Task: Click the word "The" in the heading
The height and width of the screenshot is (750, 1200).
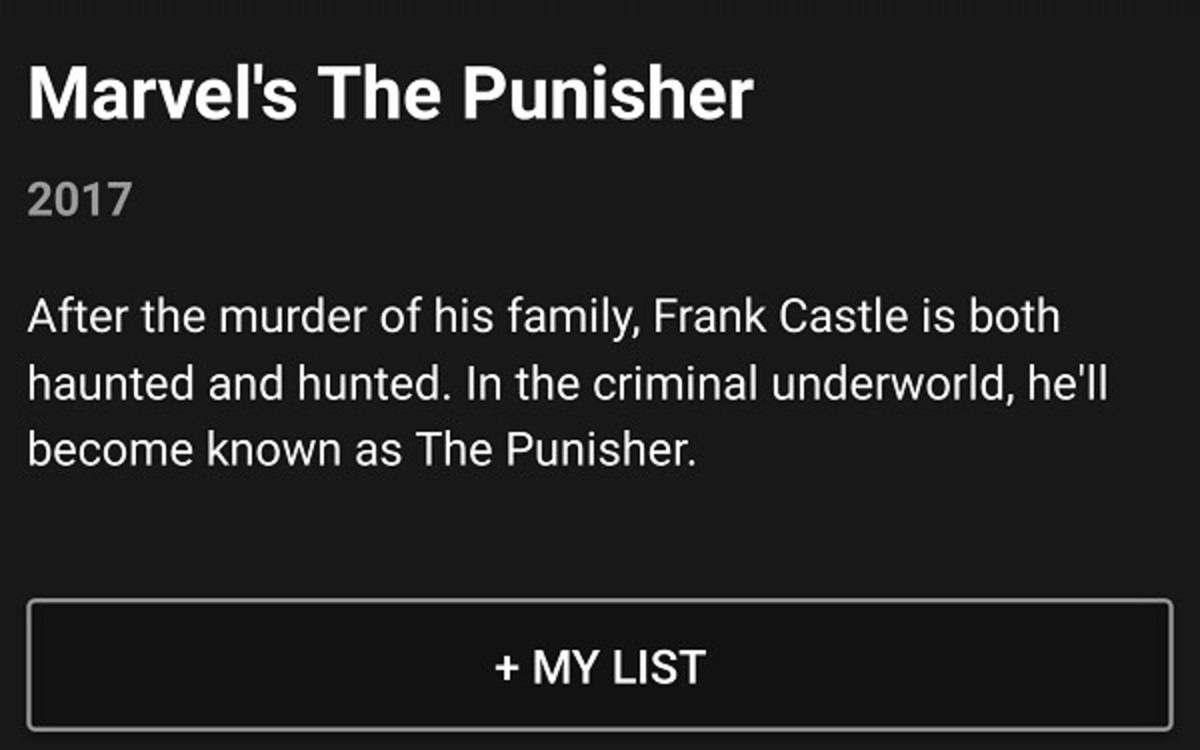Action: [379, 93]
